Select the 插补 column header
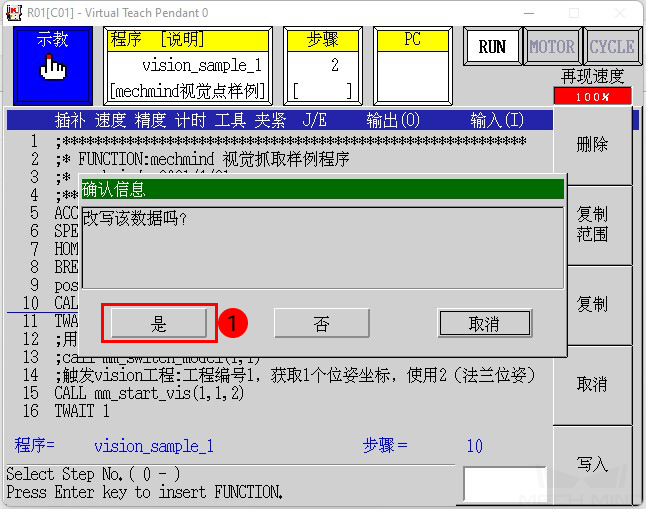This screenshot has height=509, width=646. point(70,121)
